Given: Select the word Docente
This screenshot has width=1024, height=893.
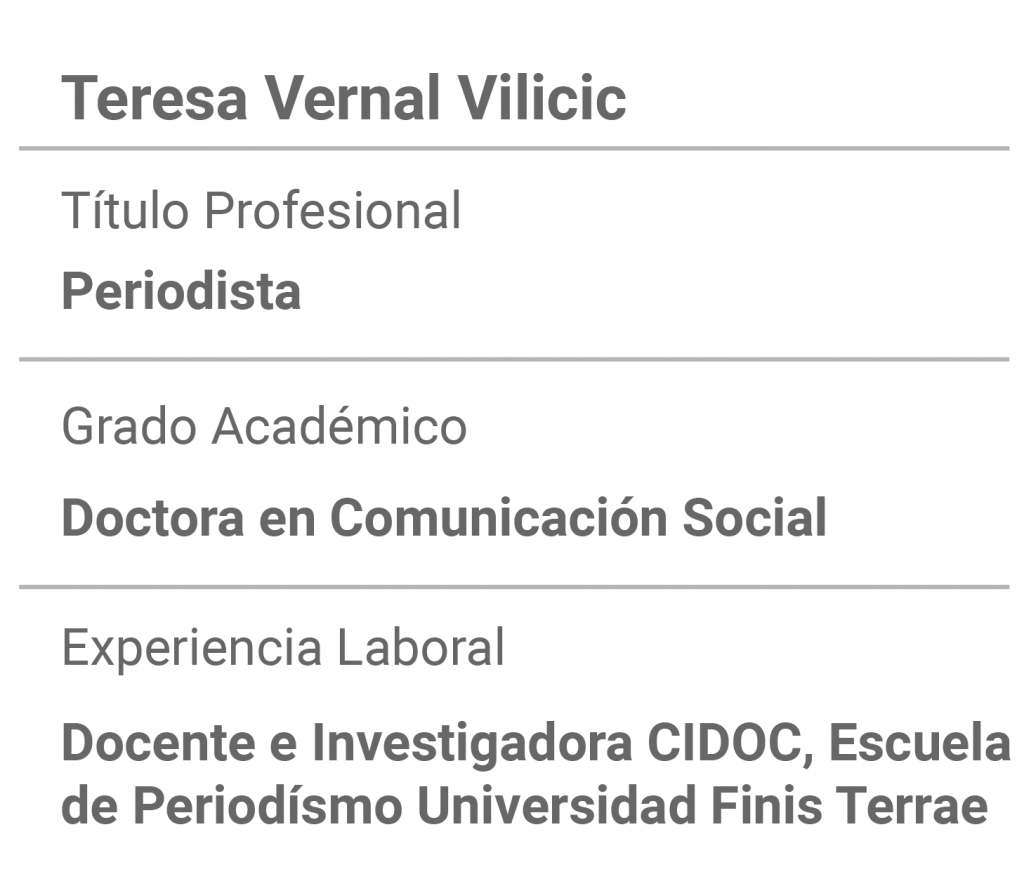Looking at the screenshot, I should coord(158,743).
